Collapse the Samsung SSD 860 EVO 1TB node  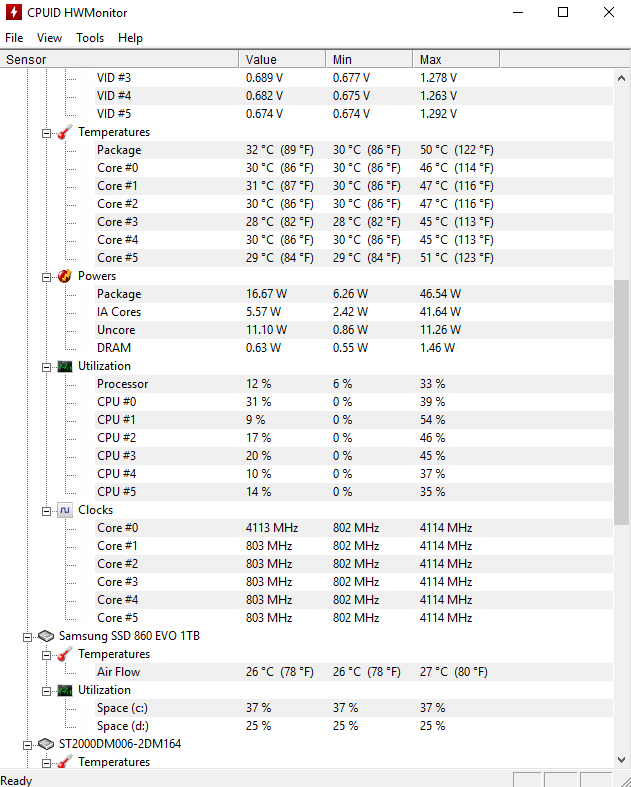pyautogui.click(x=27, y=636)
